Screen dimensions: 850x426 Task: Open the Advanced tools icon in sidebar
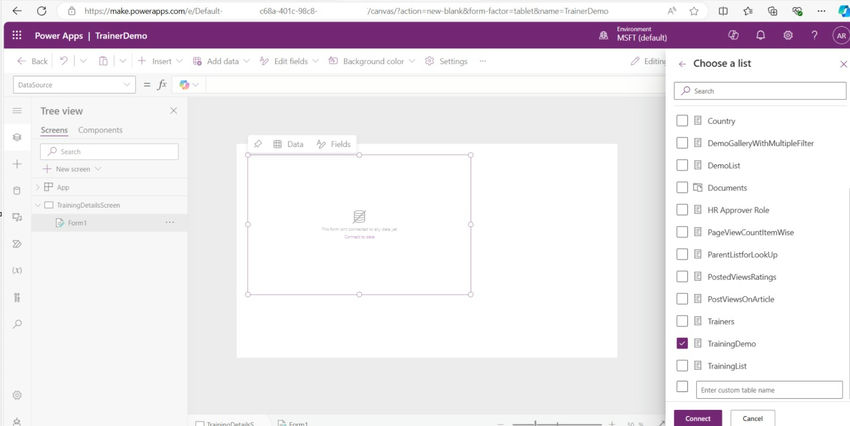click(x=17, y=297)
